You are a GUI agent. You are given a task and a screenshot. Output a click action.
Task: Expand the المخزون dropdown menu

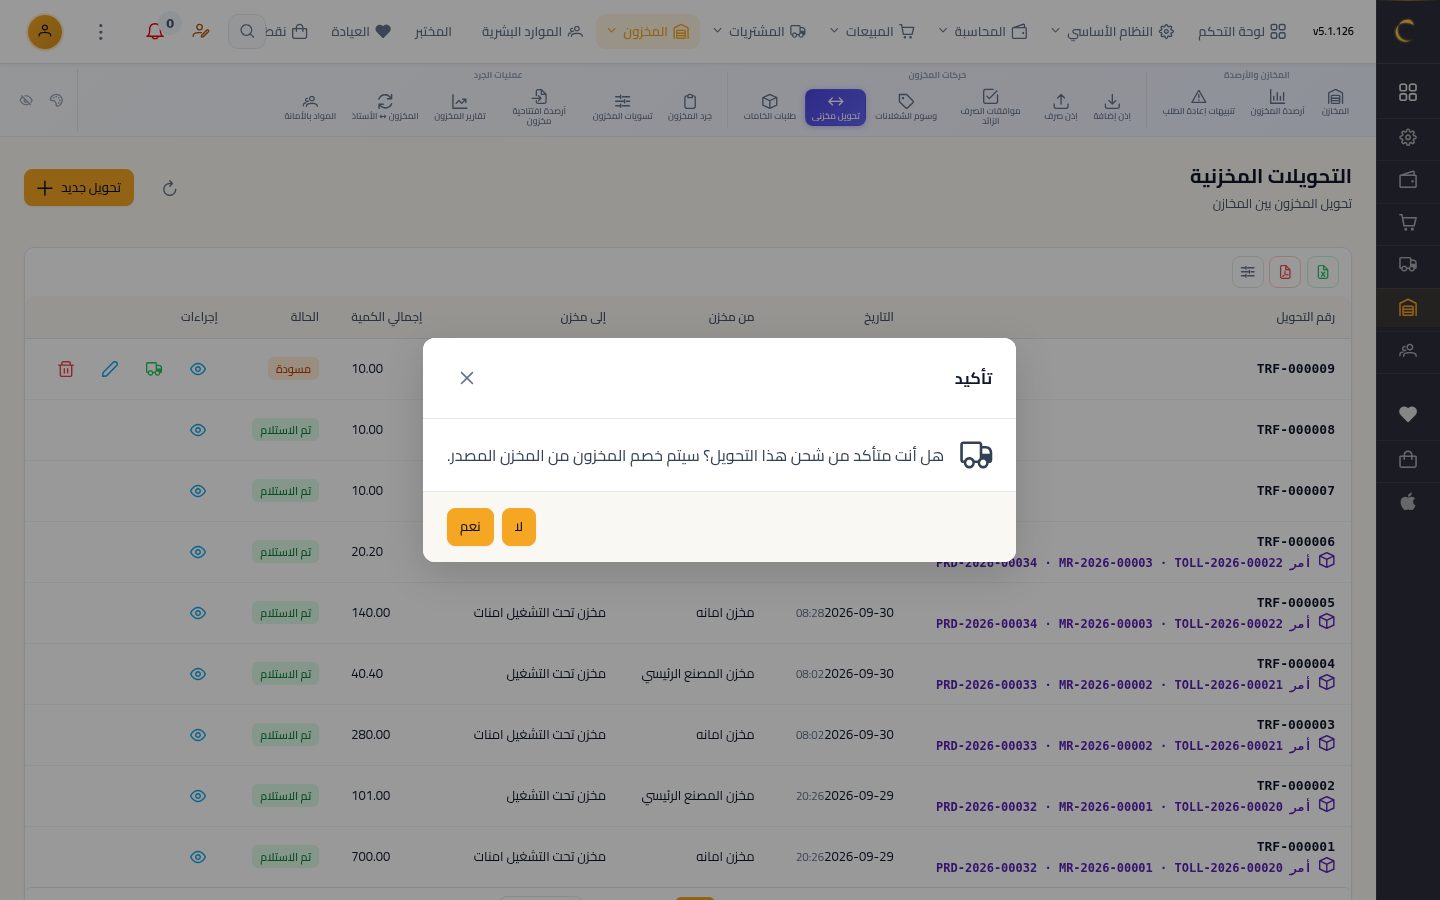pyautogui.click(x=648, y=32)
